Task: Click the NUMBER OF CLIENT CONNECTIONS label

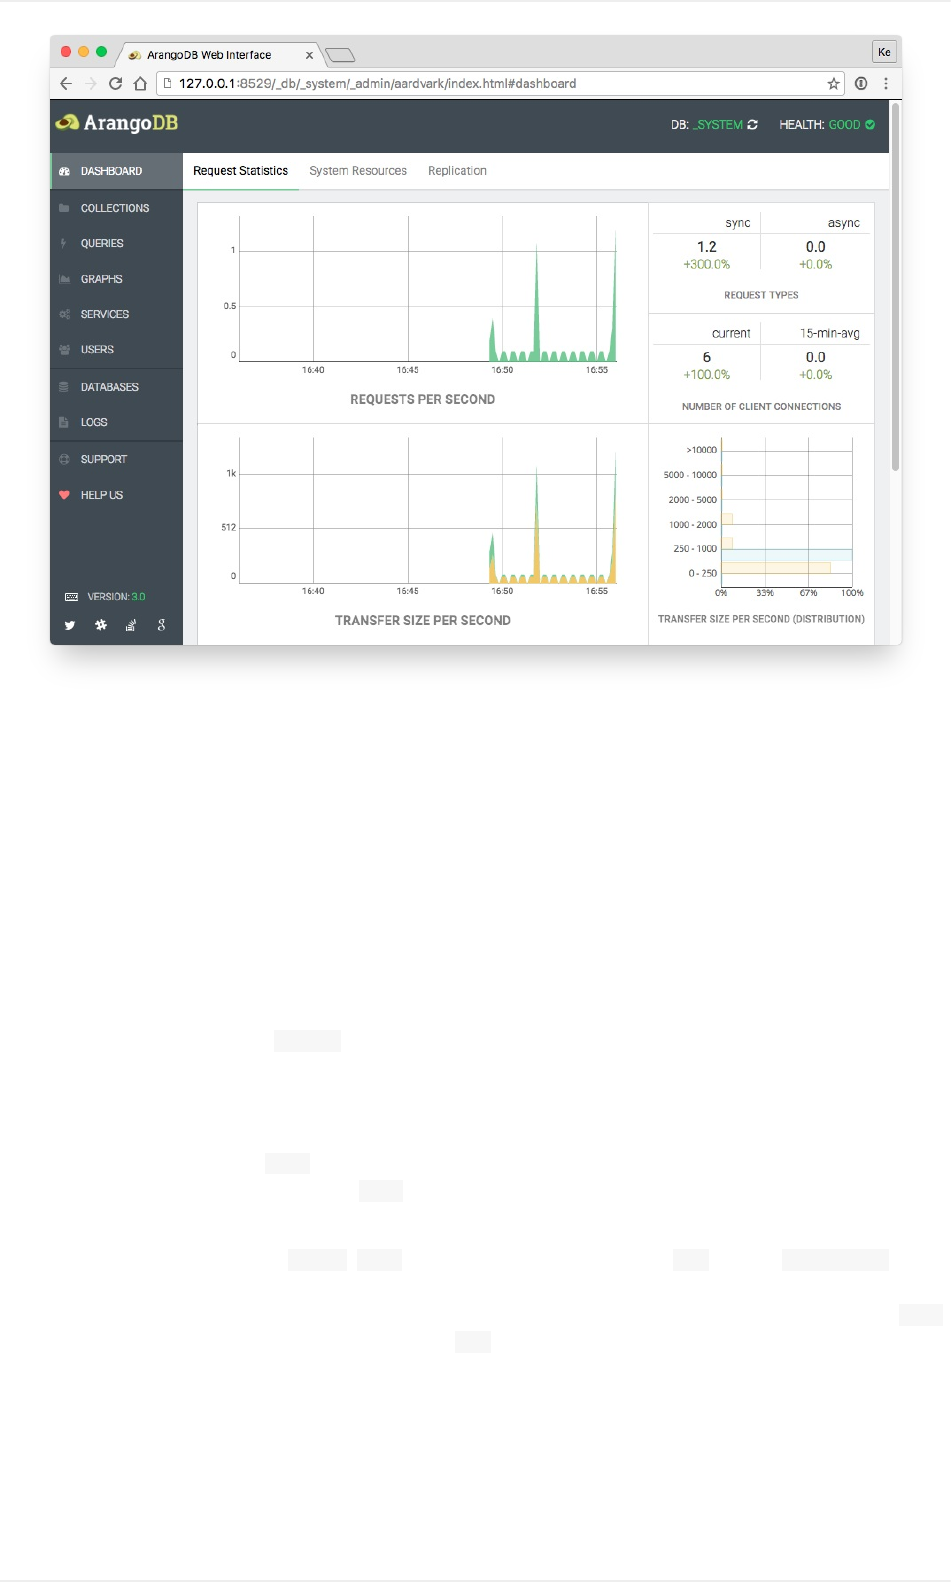Action: click(761, 407)
